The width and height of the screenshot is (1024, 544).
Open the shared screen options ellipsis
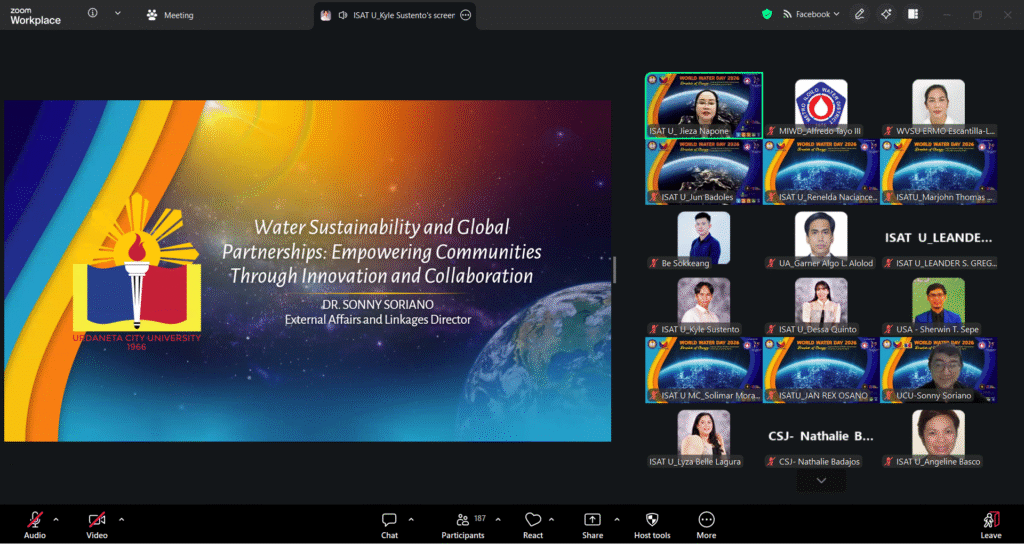[x=465, y=15]
